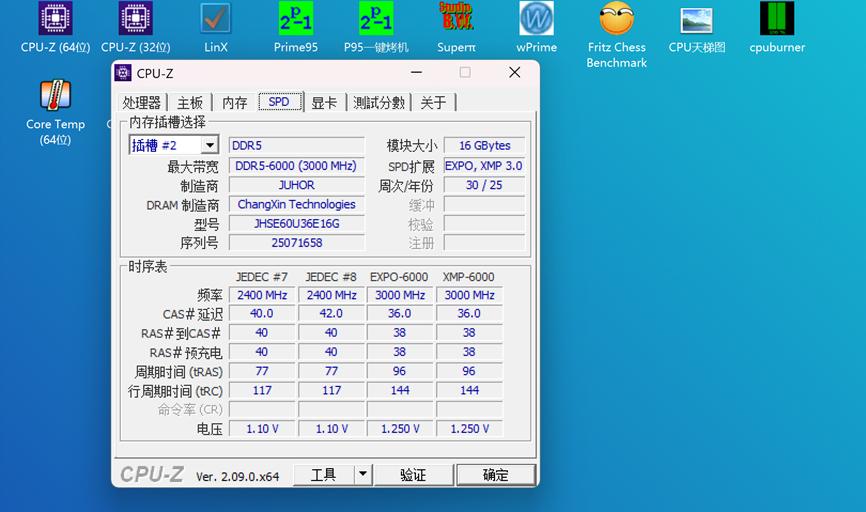Launch the LinX desktop icon

click(x=215, y=28)
